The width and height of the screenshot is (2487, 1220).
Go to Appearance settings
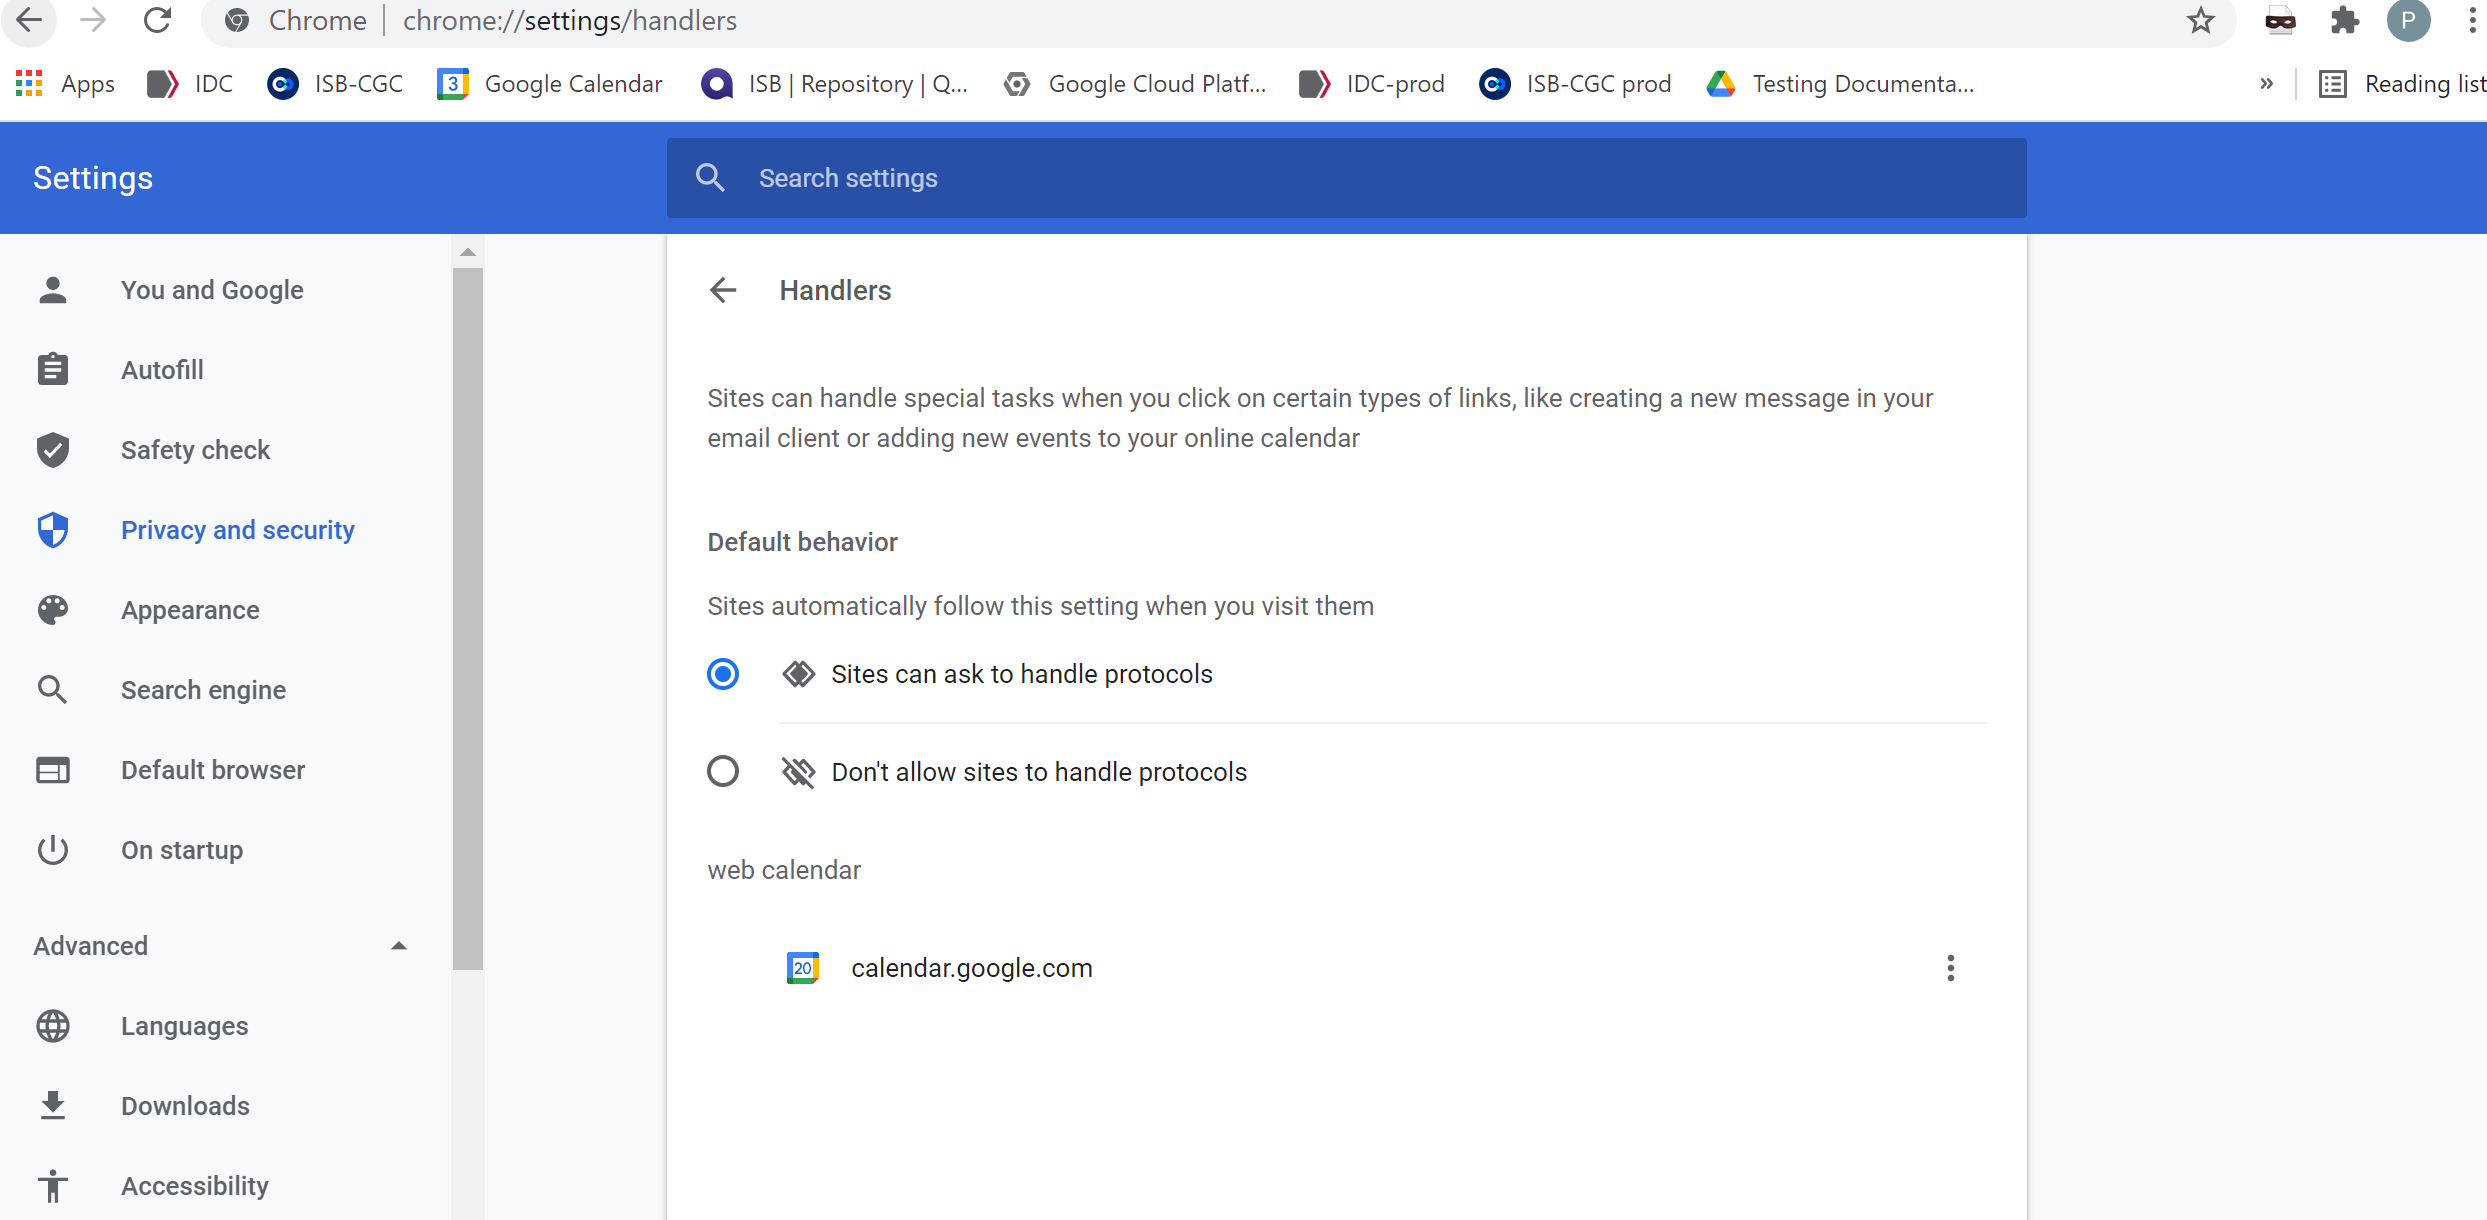190,610
